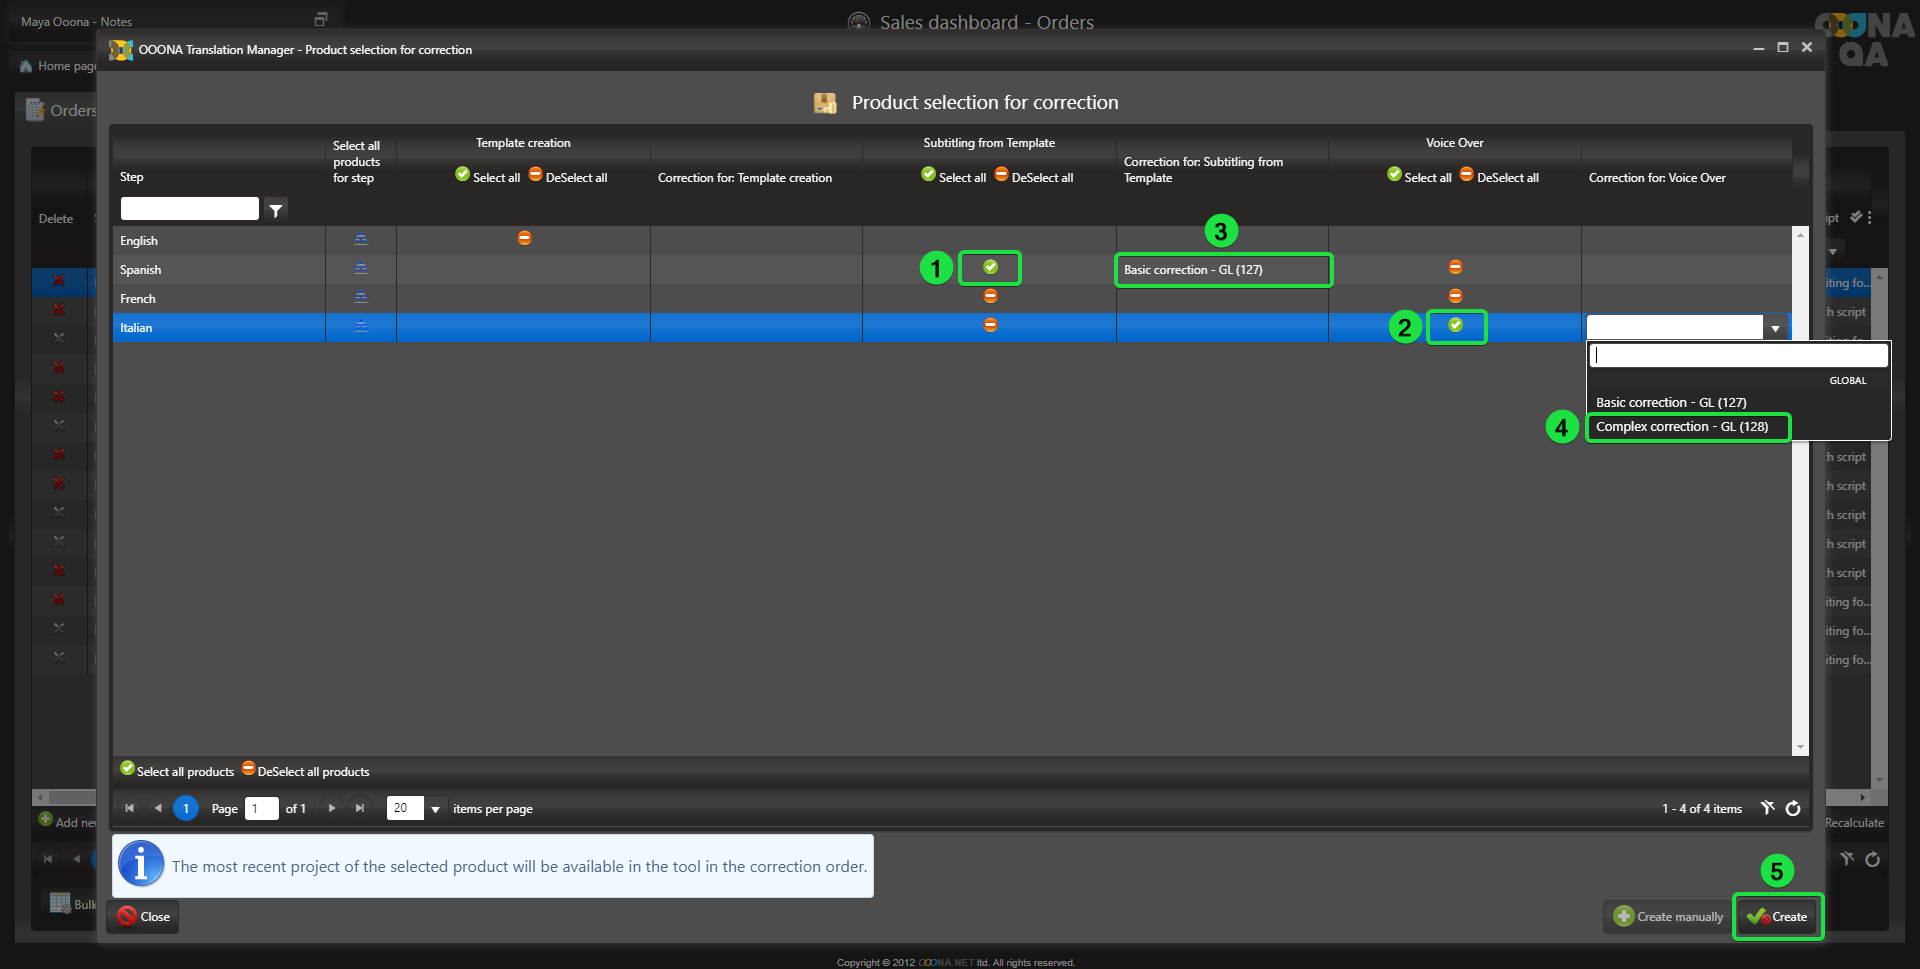1920x969 pixels.
Task: Go to first page of grid
Action: [x=129, y=808]
